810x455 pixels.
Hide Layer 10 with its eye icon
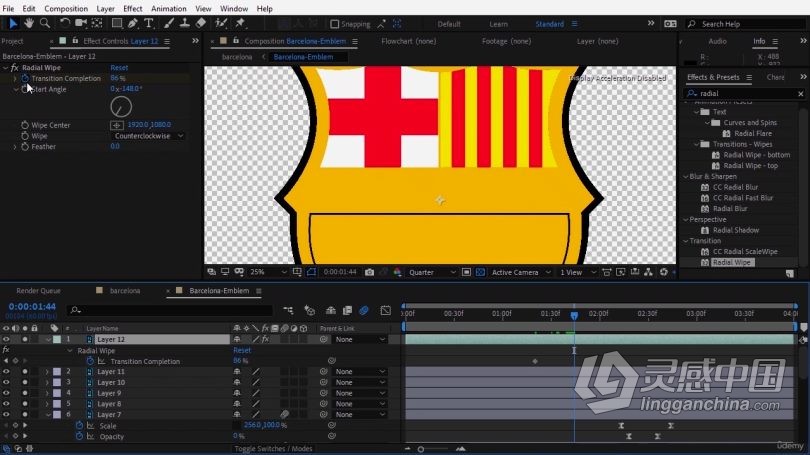[6, 382]
